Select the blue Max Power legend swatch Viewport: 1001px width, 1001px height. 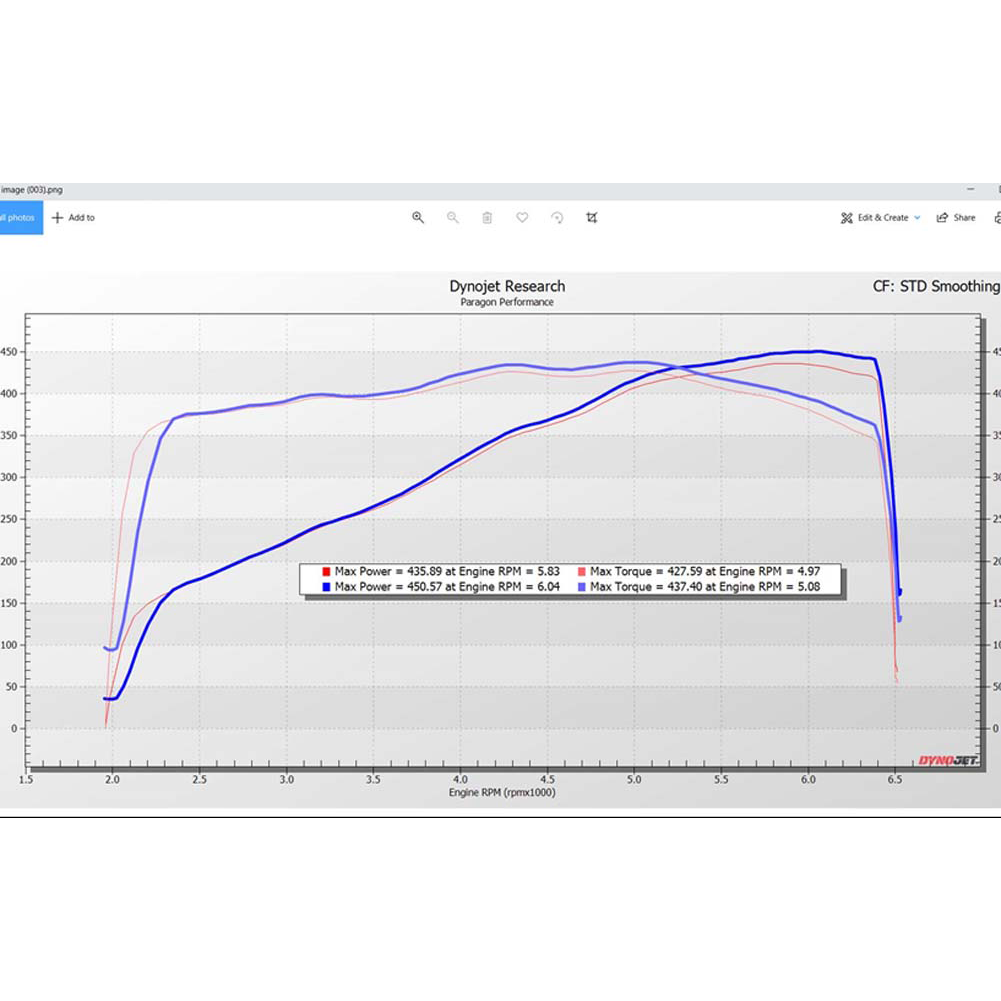(x=326, y=587)
